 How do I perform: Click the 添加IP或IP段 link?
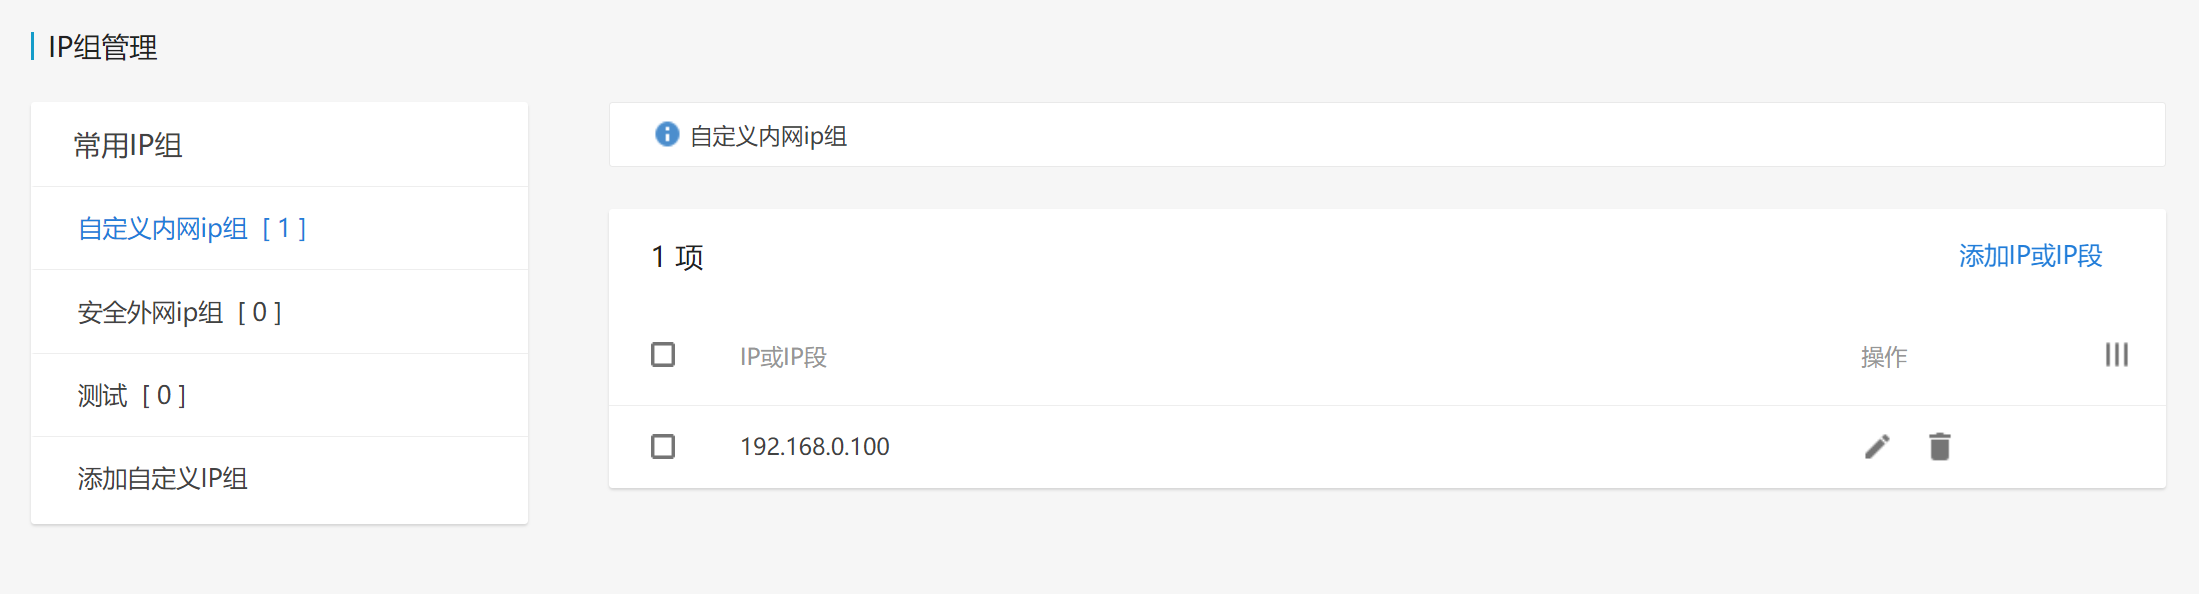point(2030,256)
